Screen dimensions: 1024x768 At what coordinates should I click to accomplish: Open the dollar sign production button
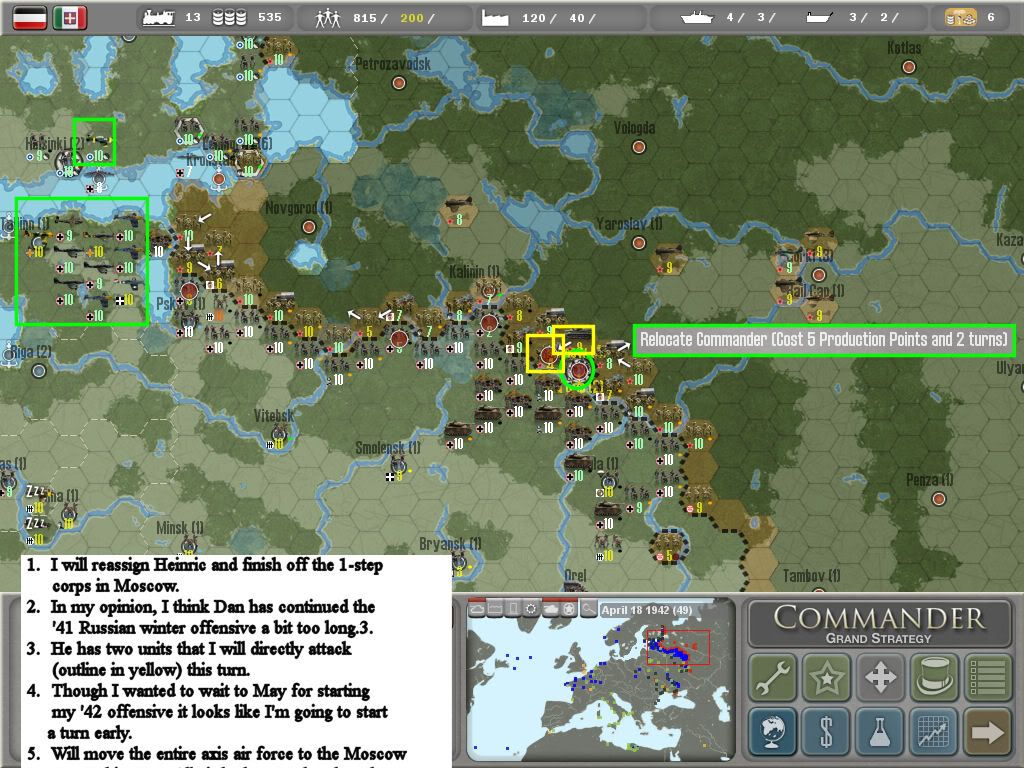click(826, 733)
